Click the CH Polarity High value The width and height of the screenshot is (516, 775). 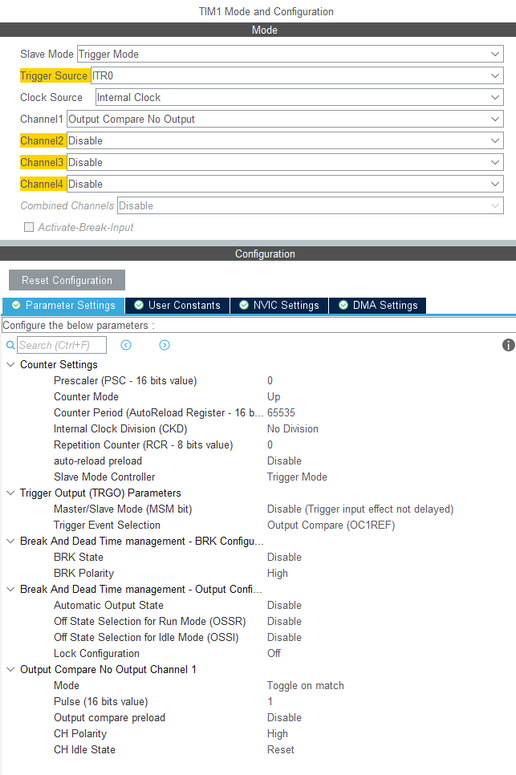(277, 734)
